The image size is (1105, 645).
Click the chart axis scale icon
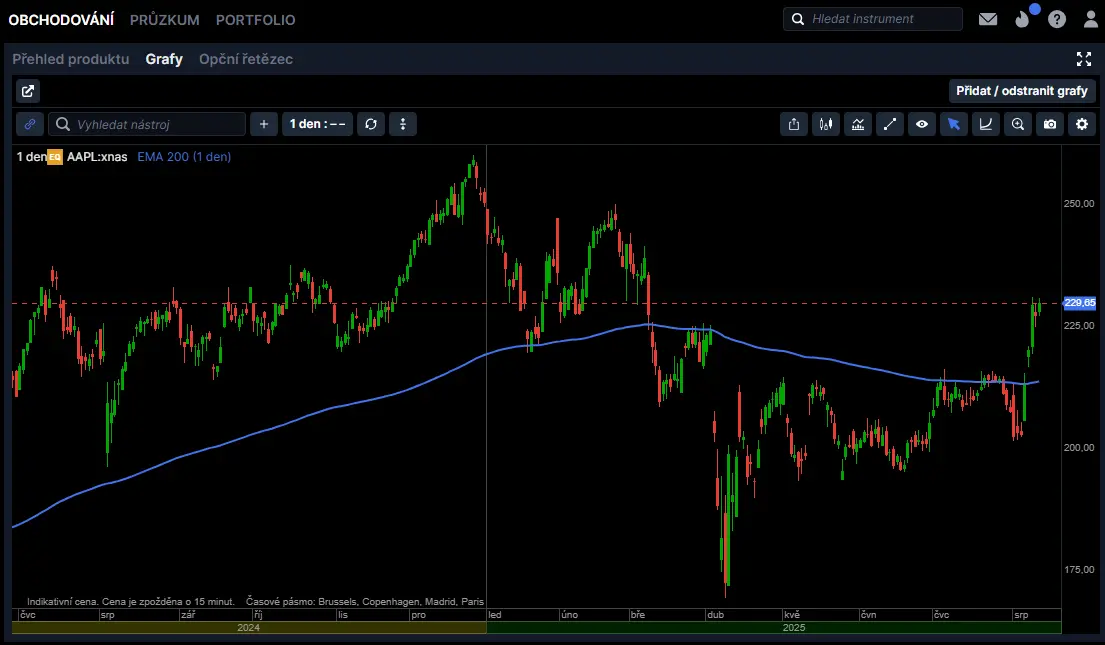click(x=986, y=124)
